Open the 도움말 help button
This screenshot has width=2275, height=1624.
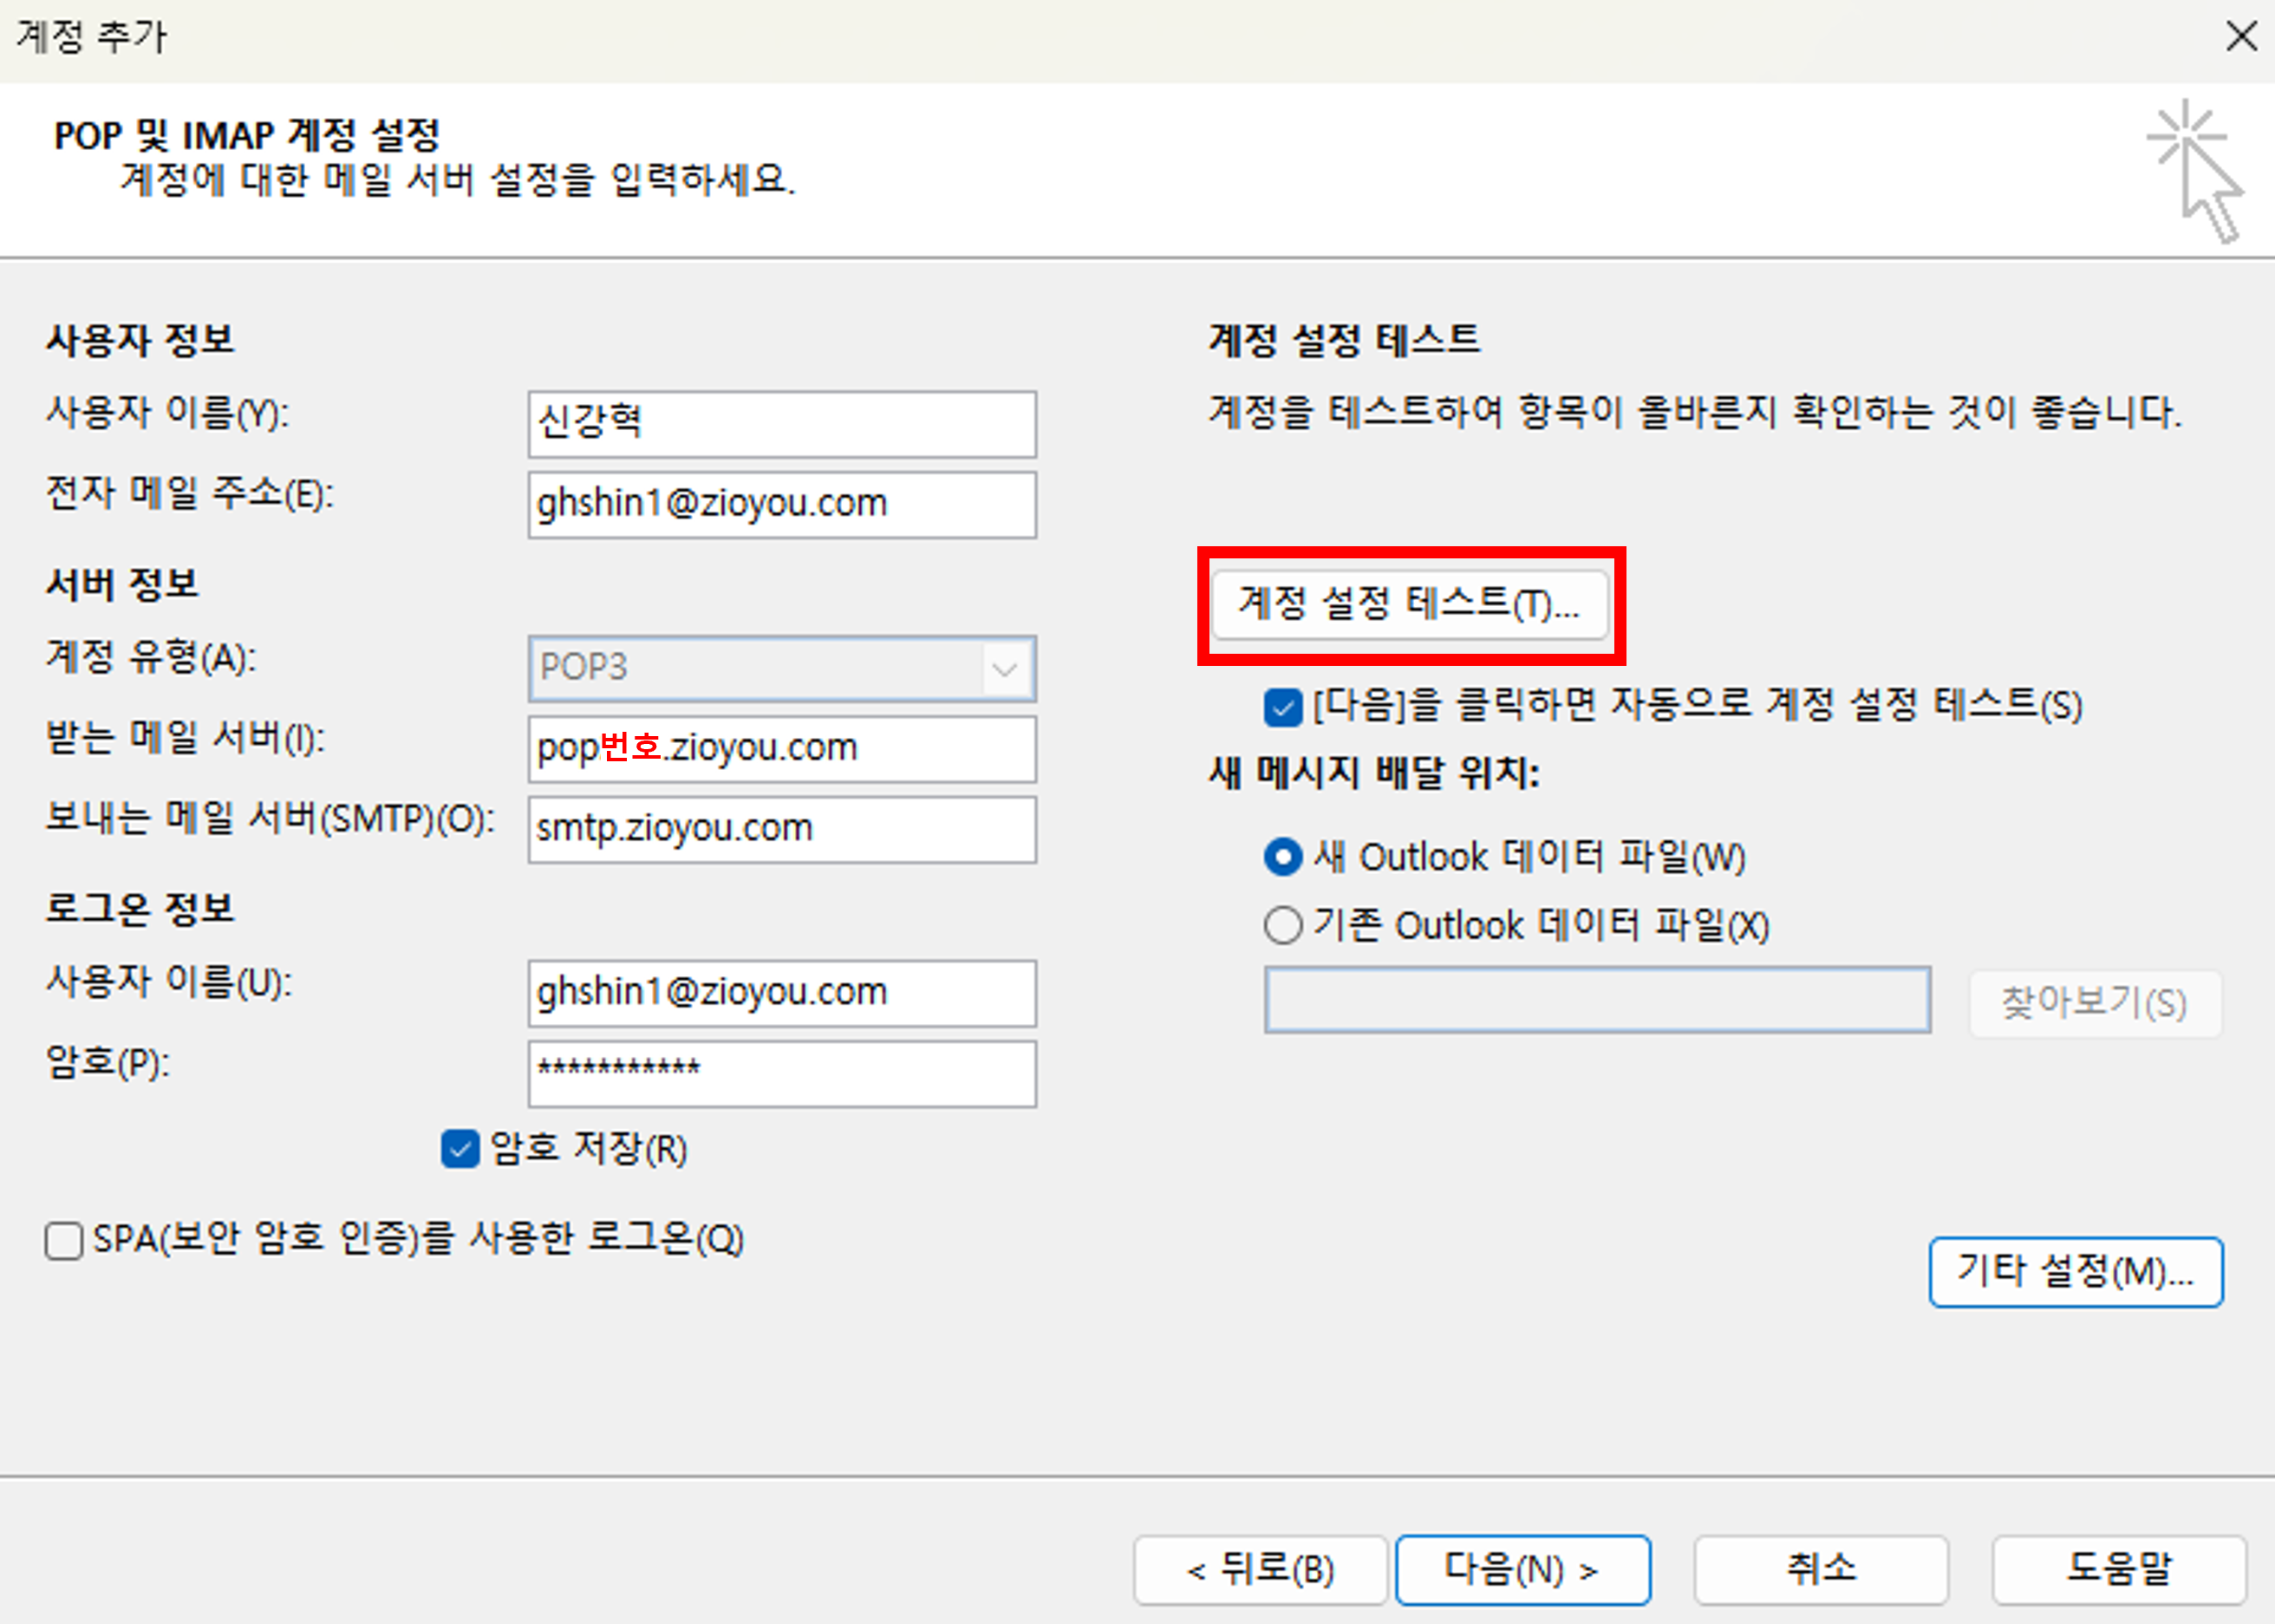click(2119, 1570)
